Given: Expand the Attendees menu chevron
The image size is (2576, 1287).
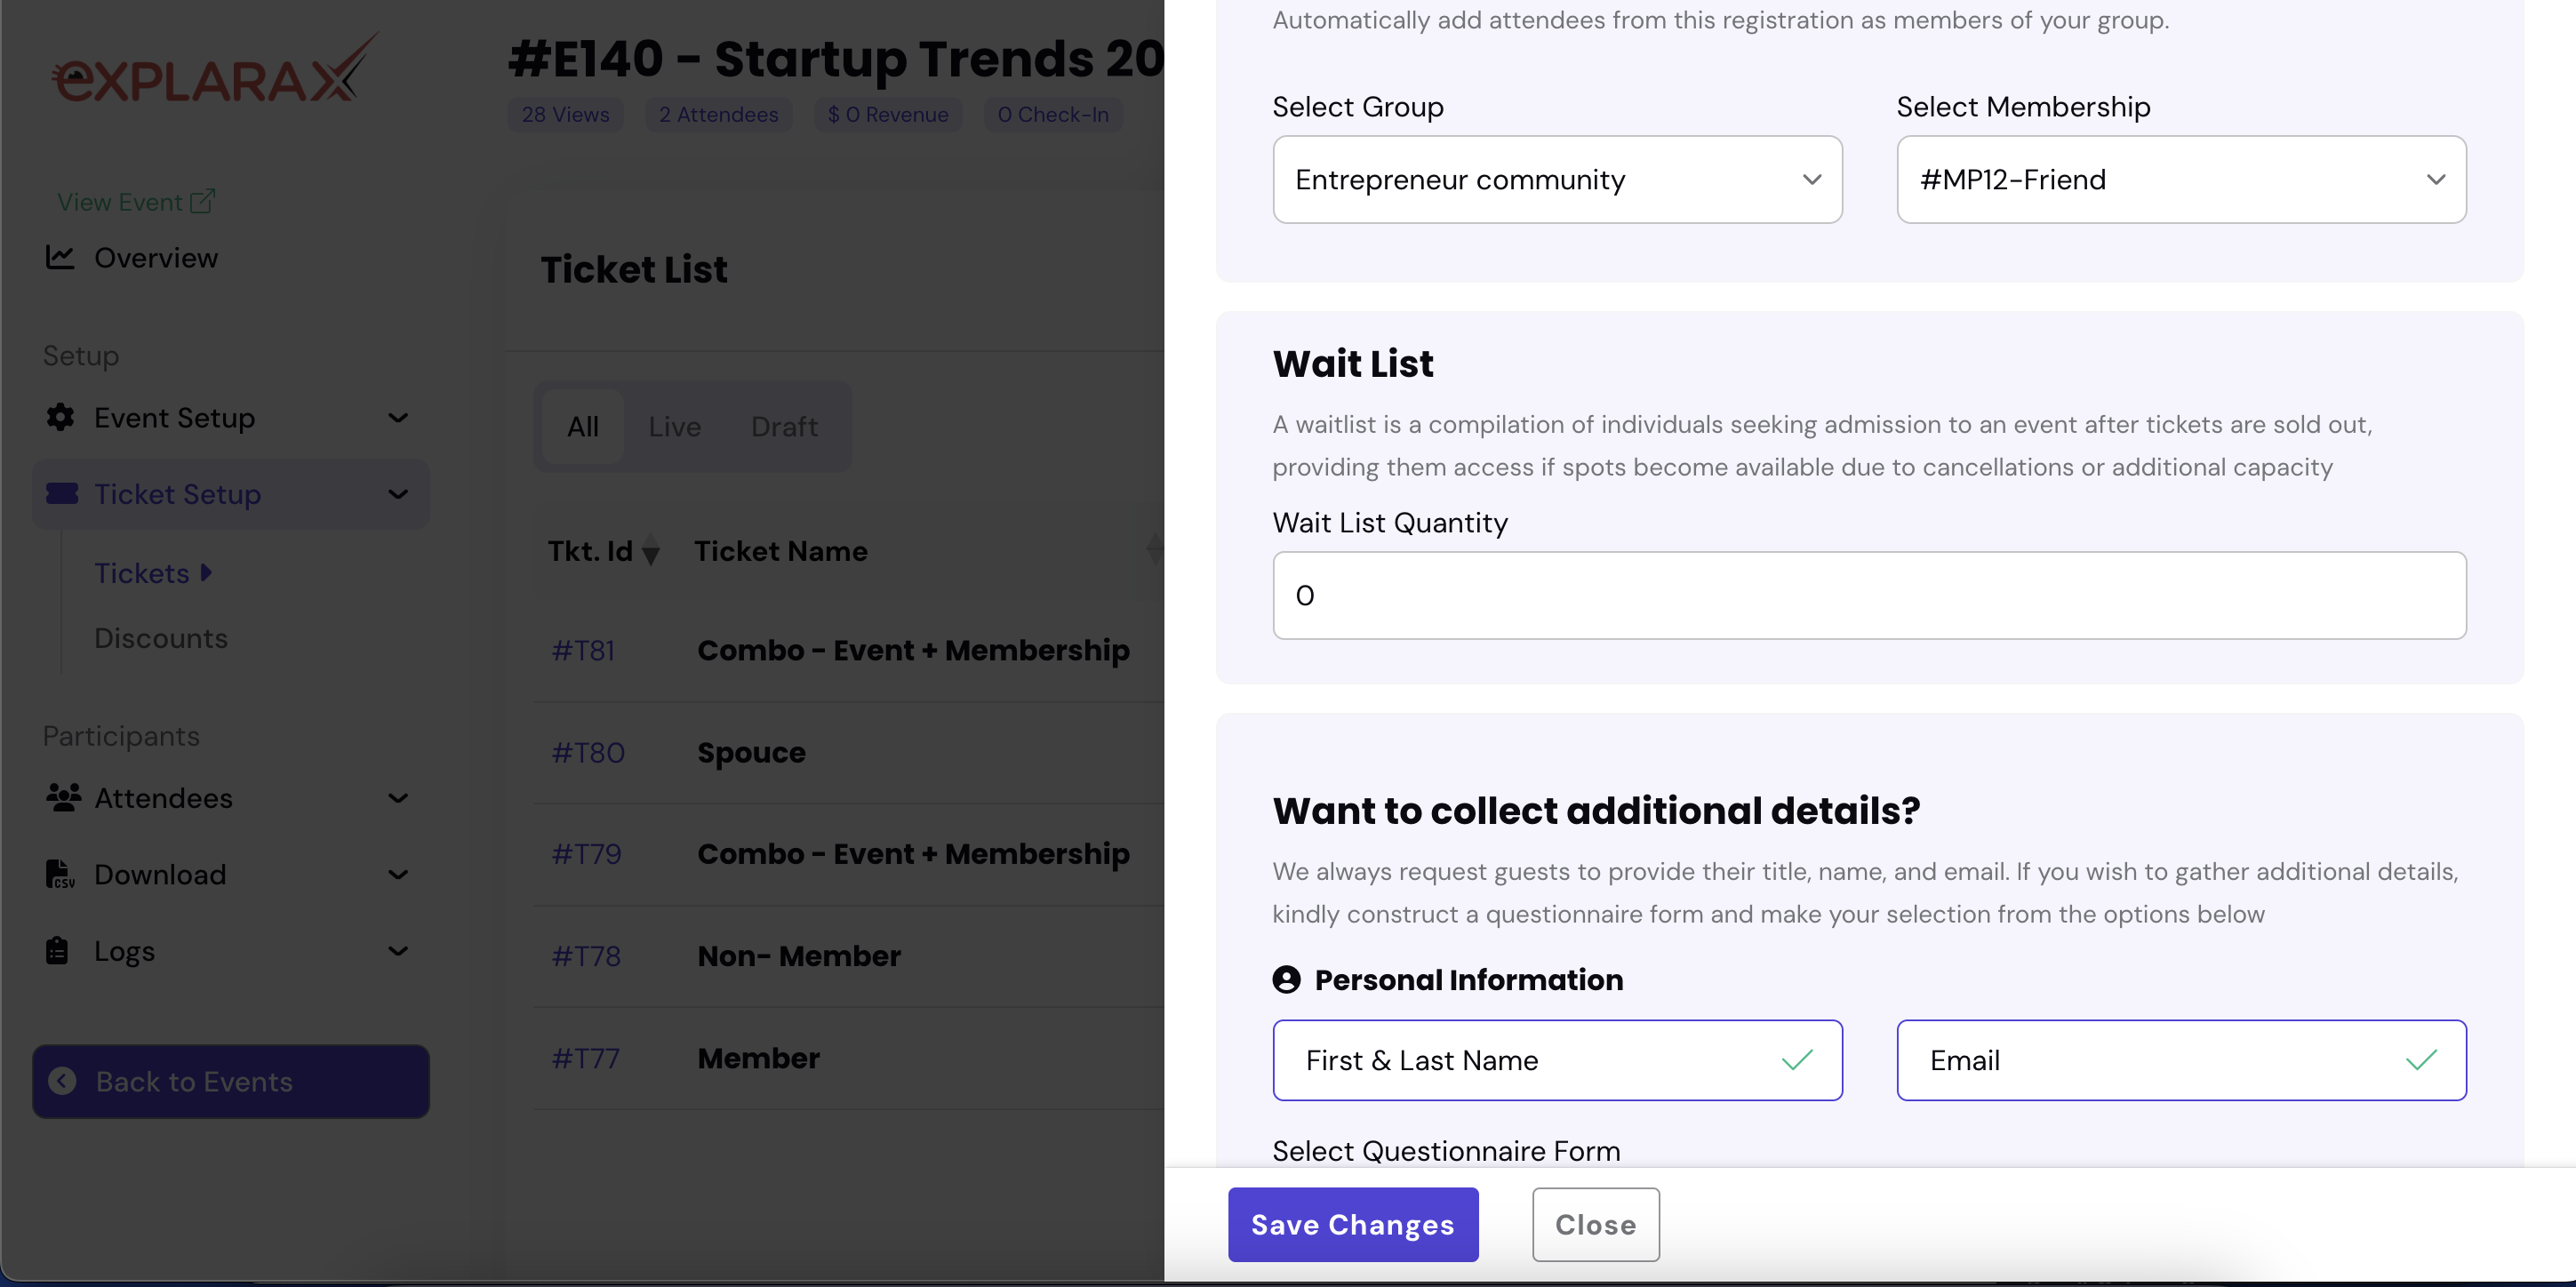Looking at the screenshot, I should [x=398, y=798].
